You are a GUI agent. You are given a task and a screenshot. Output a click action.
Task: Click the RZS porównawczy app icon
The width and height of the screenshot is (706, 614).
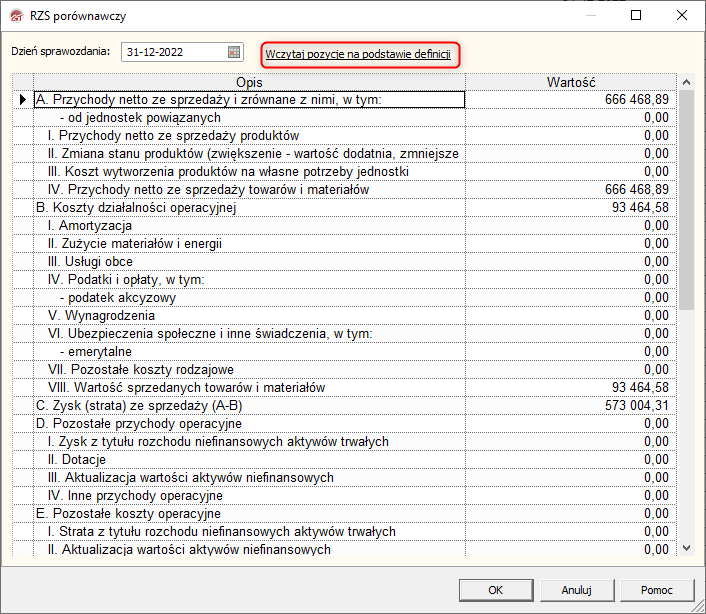[17, 16]
